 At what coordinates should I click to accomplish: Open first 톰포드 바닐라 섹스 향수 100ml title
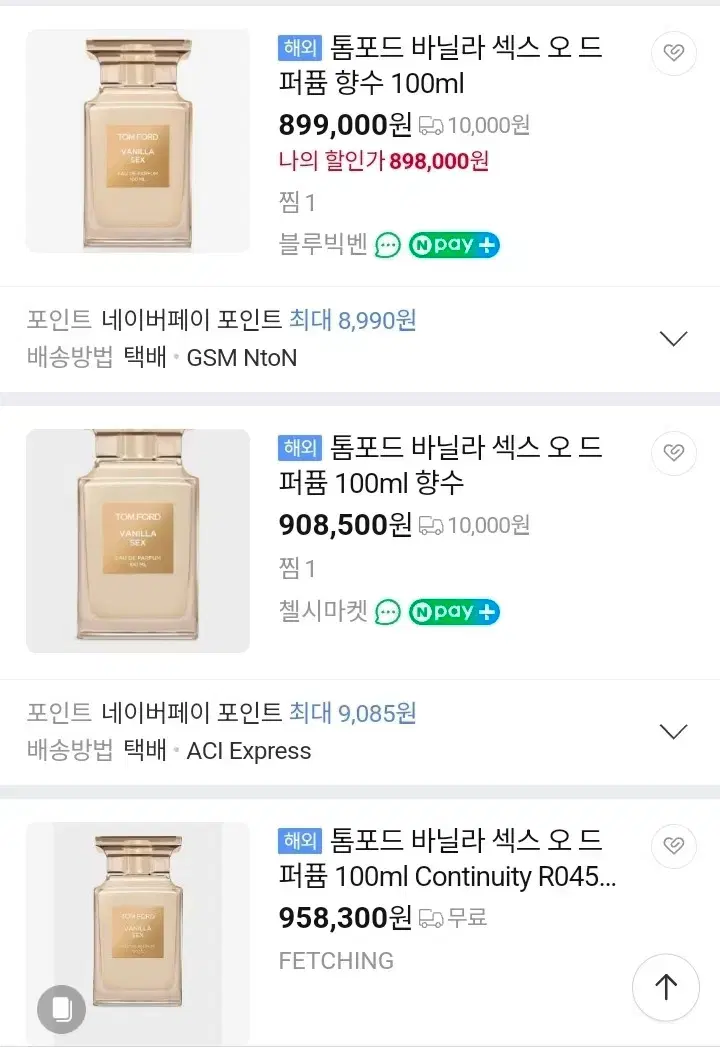click(x=441, y=65)
